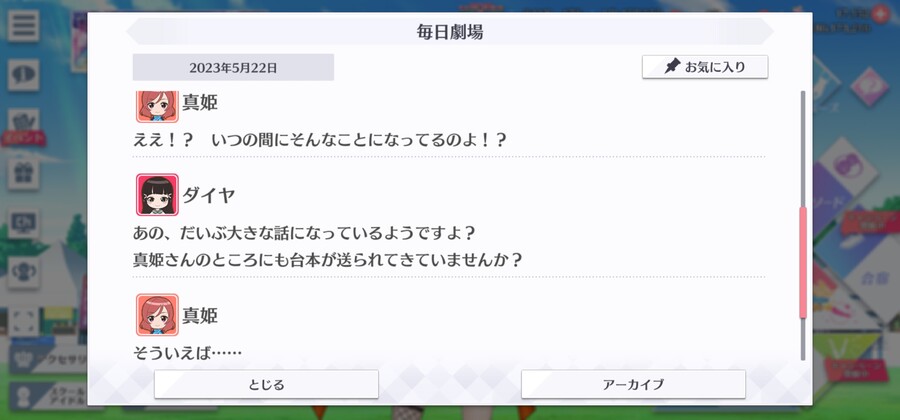Tap Maki's avatar above そういえば……
The height and width of the screenshot is (420, 900).
click(x=157, y=315)
